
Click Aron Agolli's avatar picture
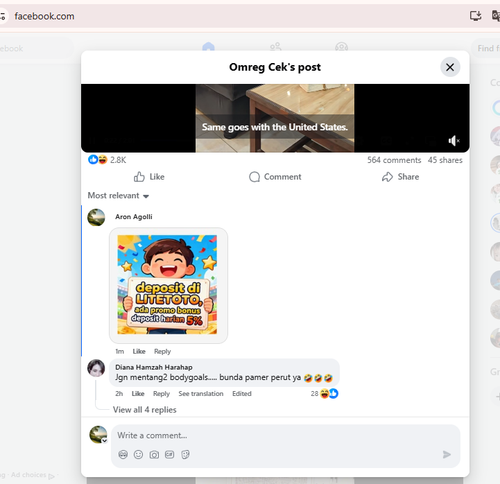coord(96,217)
